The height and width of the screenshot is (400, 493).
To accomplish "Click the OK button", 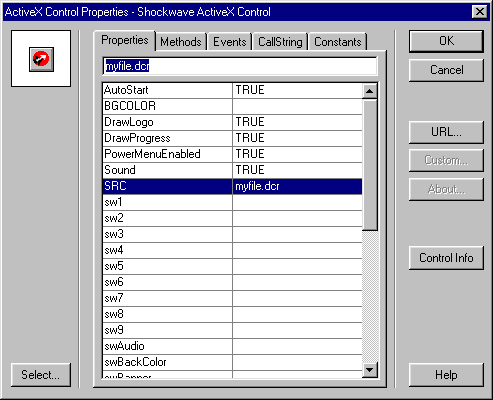I will [446, 41].
